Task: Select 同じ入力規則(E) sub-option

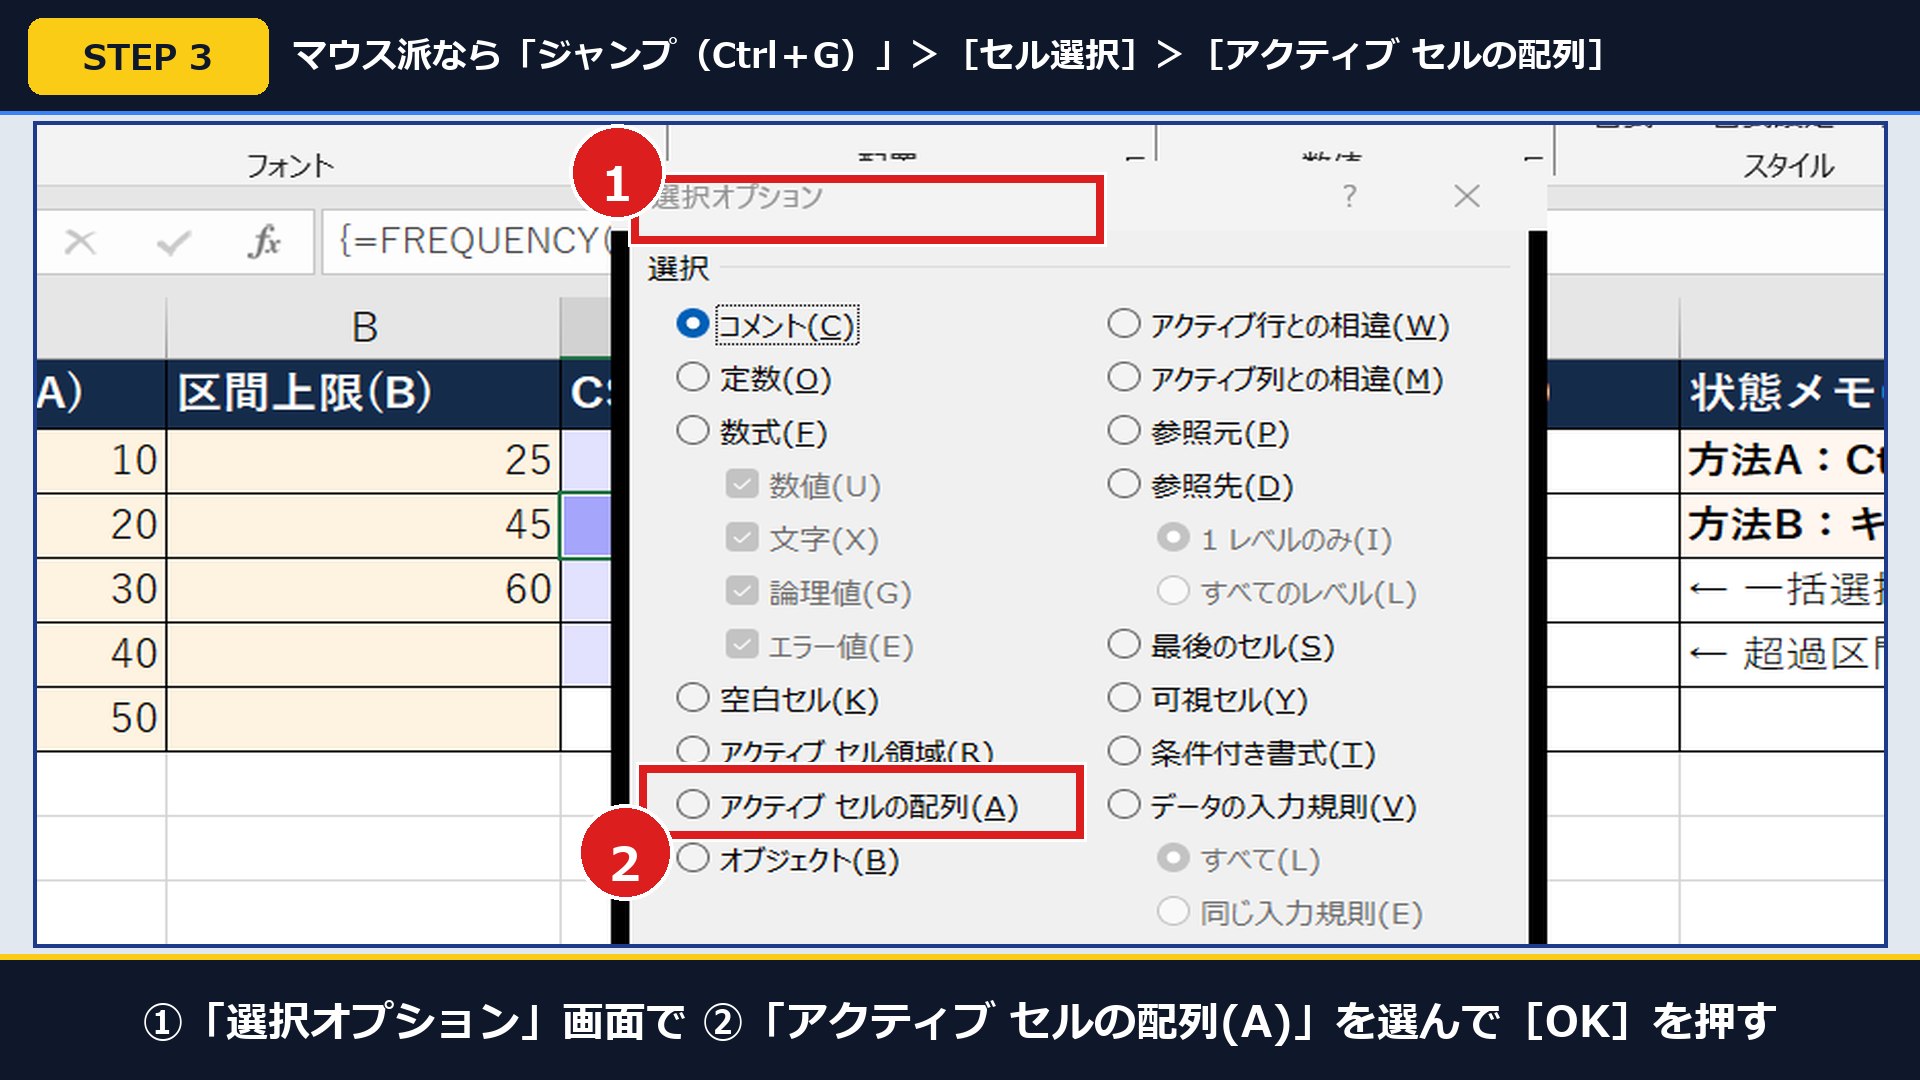Action: tap(1173, 912)
